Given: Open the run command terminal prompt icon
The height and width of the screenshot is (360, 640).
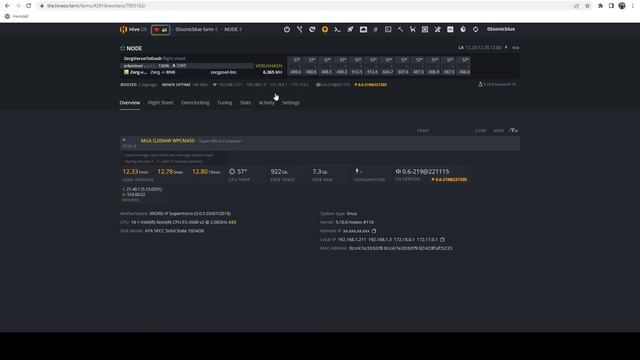Looking at the screenshot, I should pyautogui.click(x=338, y=29).
